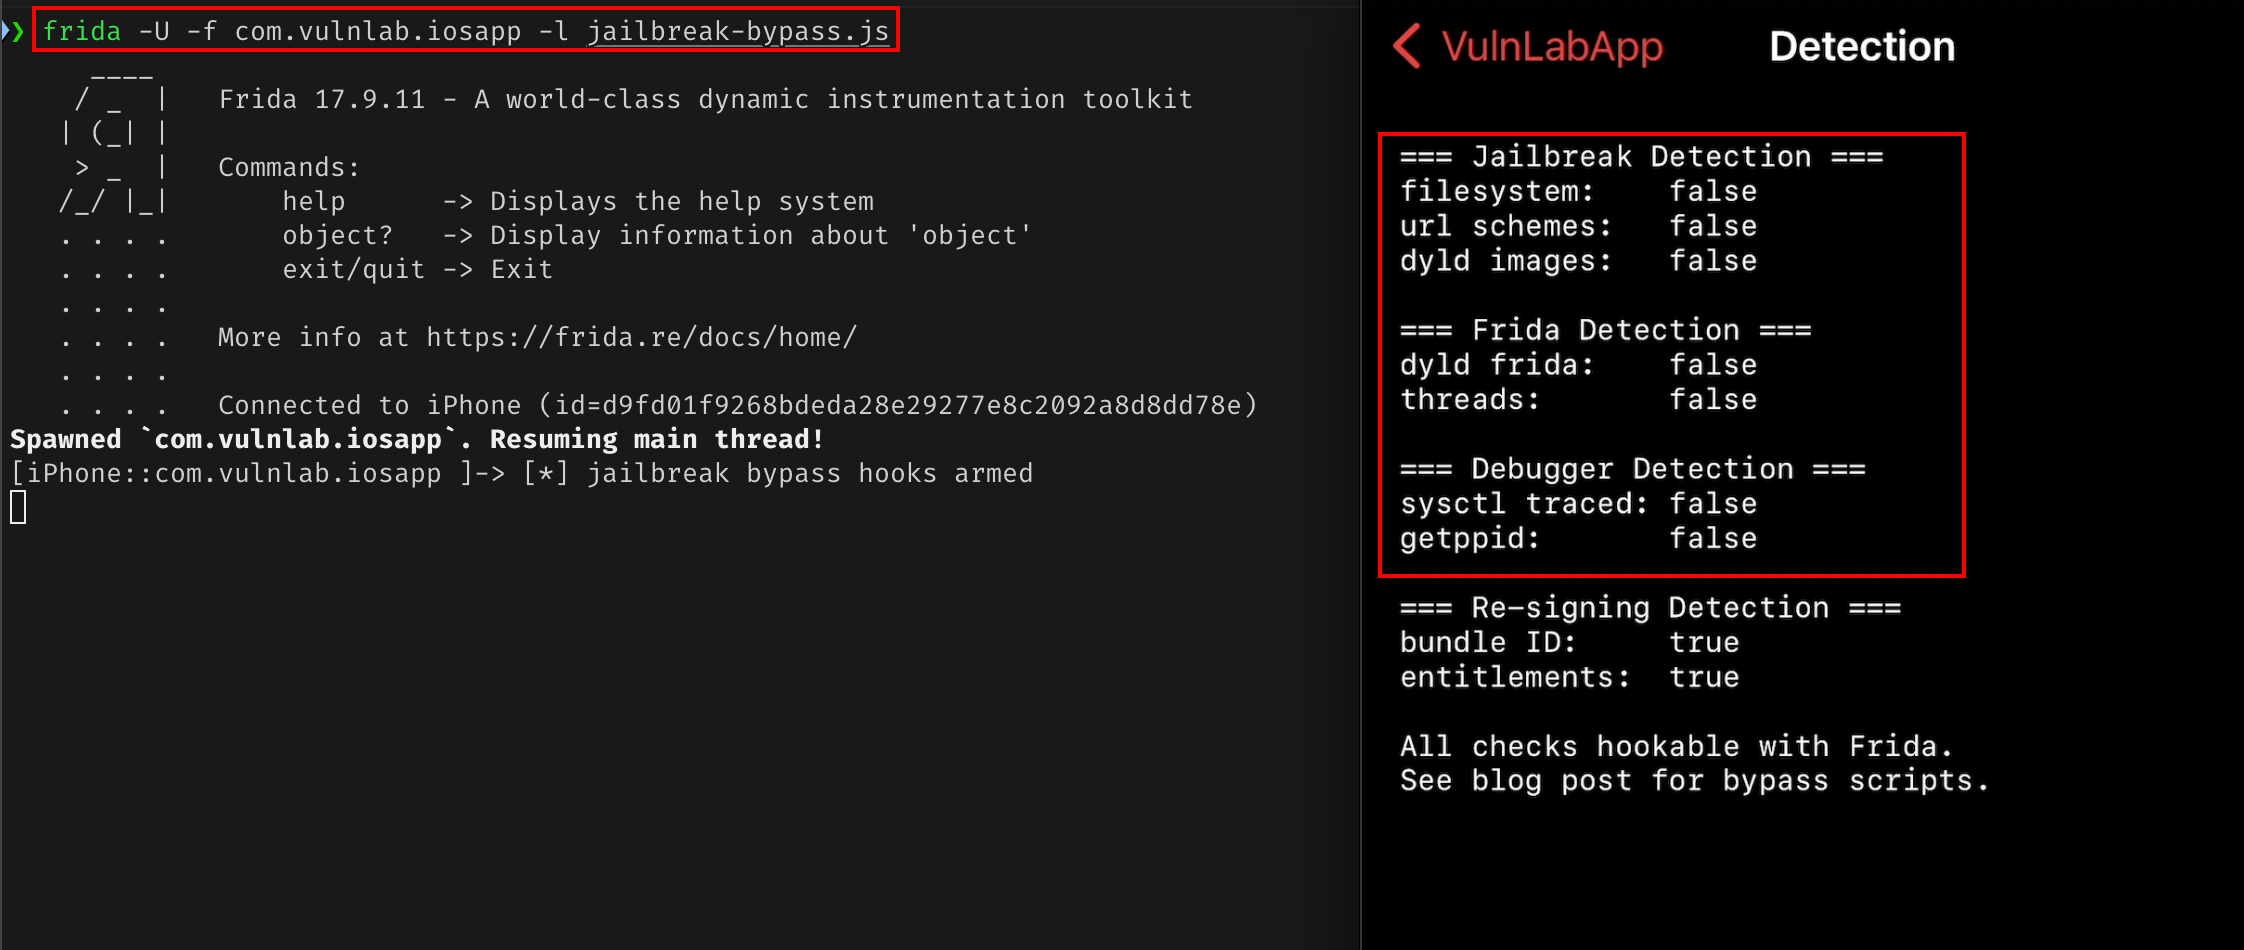Go back via the VulnLabApp label
Screen dimensions: 2244x950
1552,47
